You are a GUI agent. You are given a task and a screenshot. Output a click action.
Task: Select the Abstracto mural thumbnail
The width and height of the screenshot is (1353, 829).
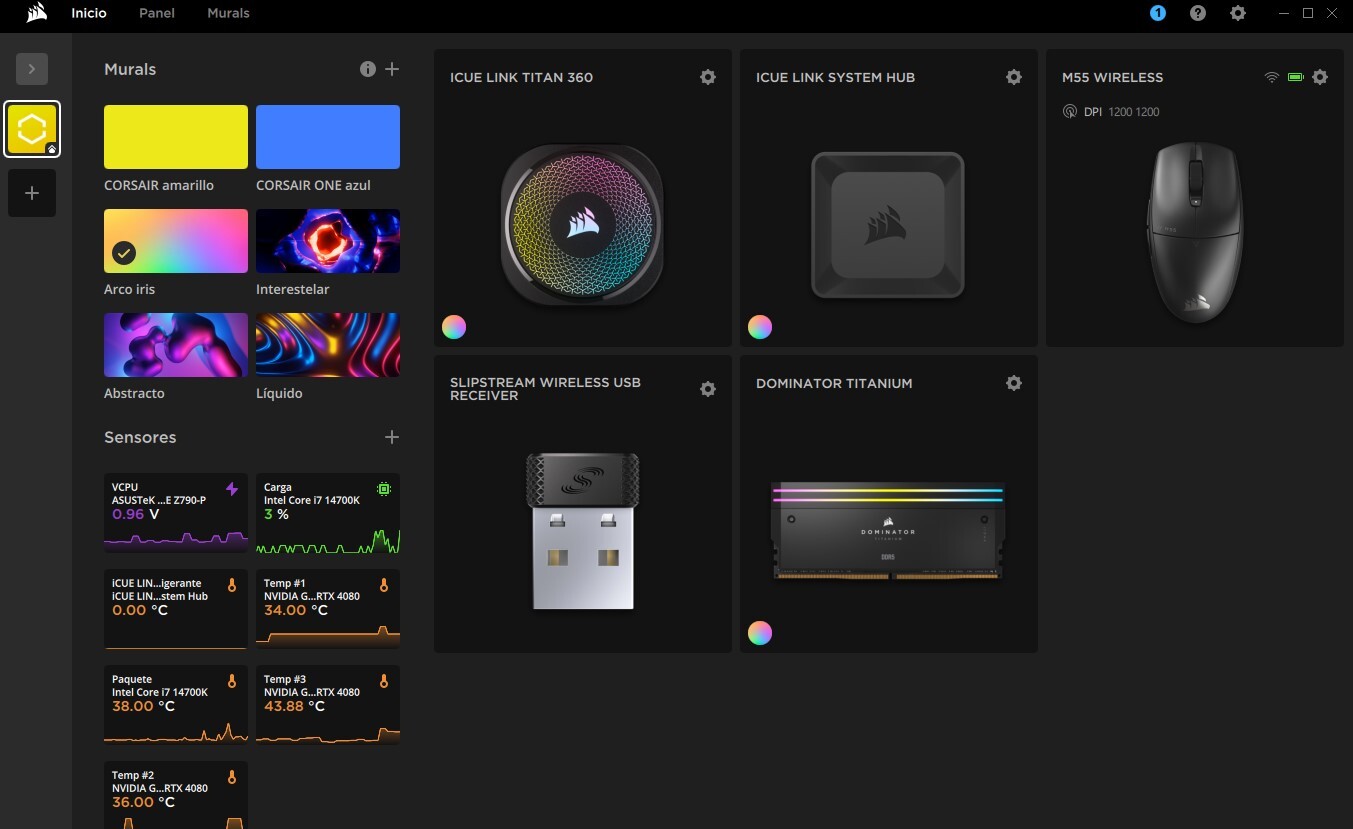176,345
